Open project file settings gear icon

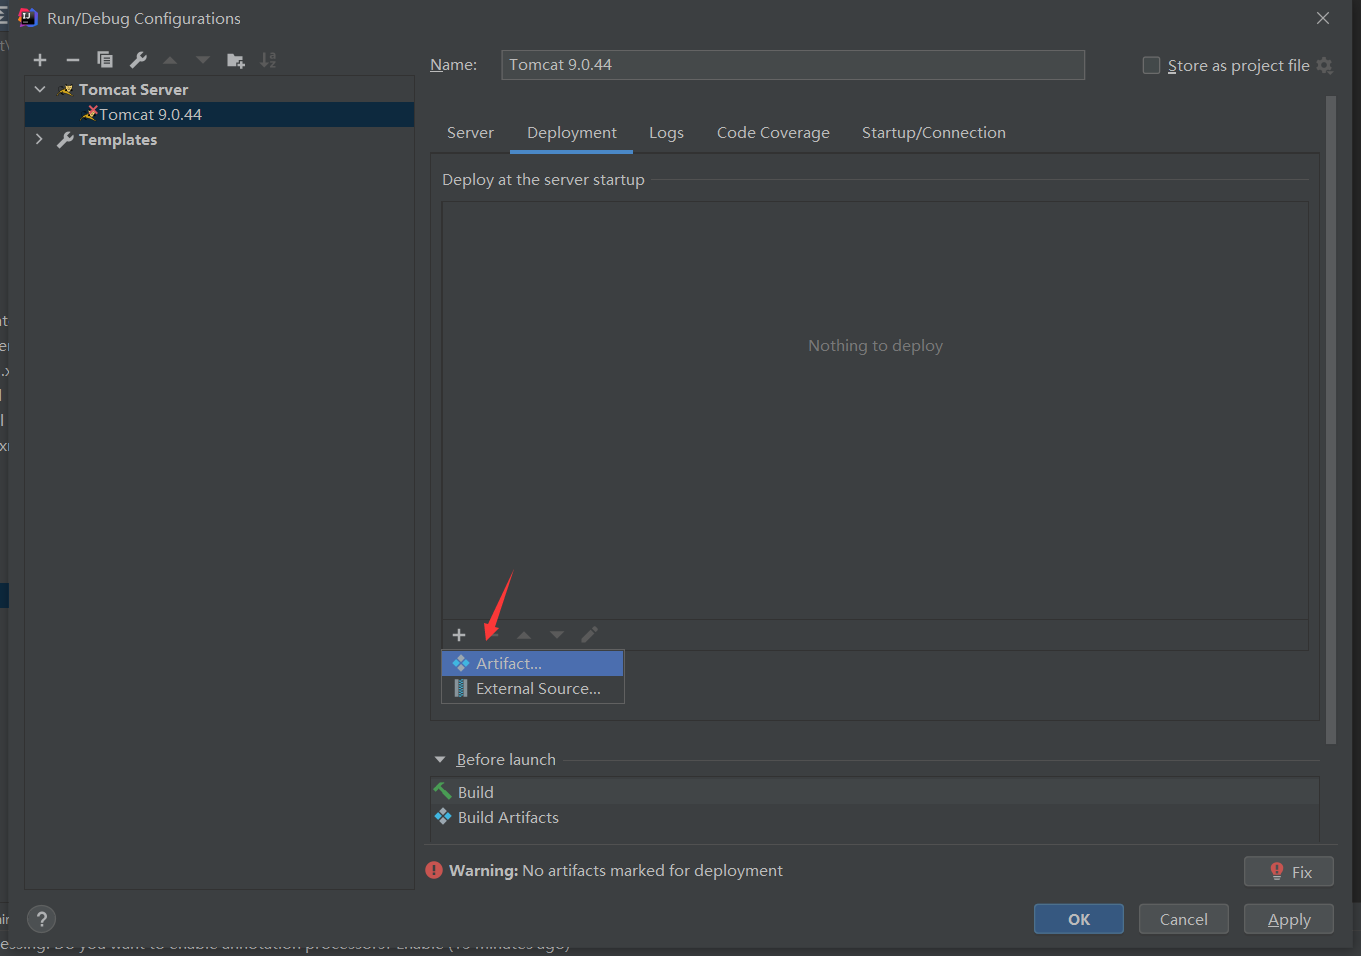tap(1325, 65)
